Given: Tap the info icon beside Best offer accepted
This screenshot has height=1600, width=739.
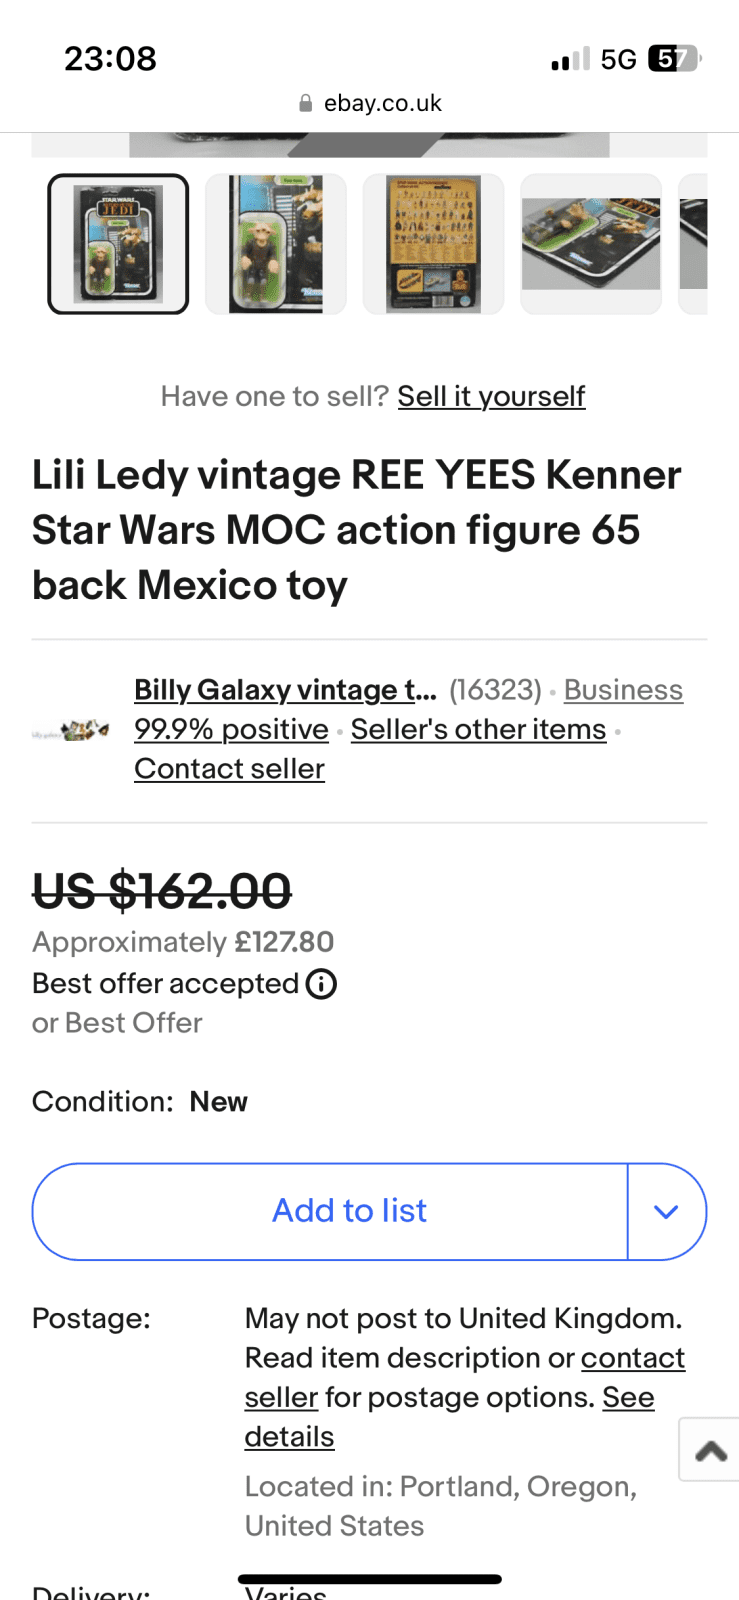Looking at the screenshot, I should pyautogui.click(x=321, y=984).
